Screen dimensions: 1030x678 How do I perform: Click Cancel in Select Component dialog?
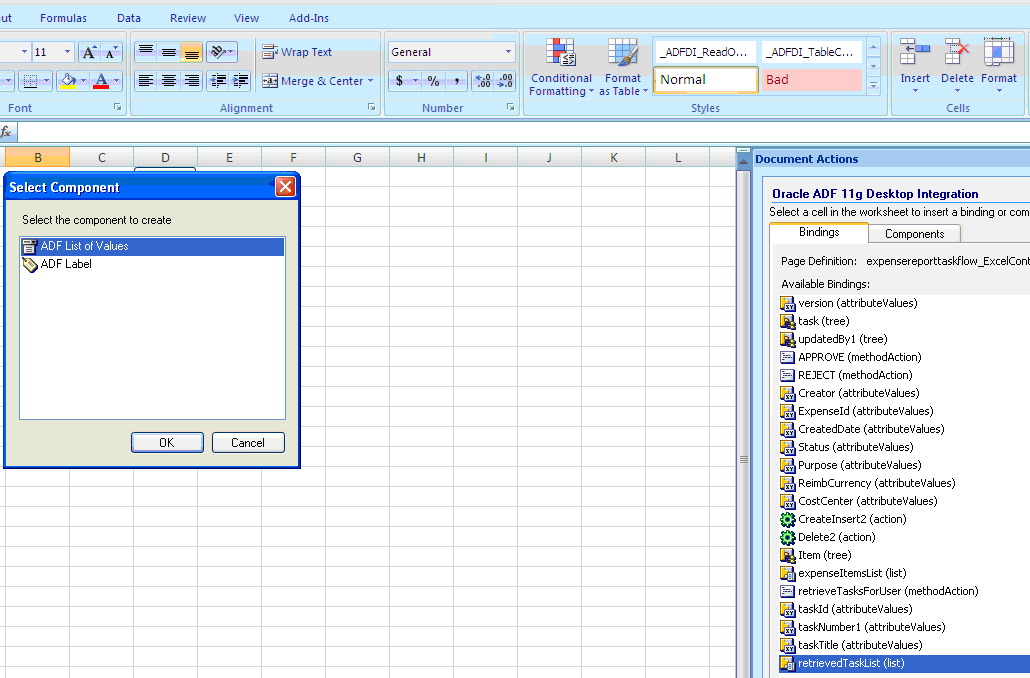248,443
